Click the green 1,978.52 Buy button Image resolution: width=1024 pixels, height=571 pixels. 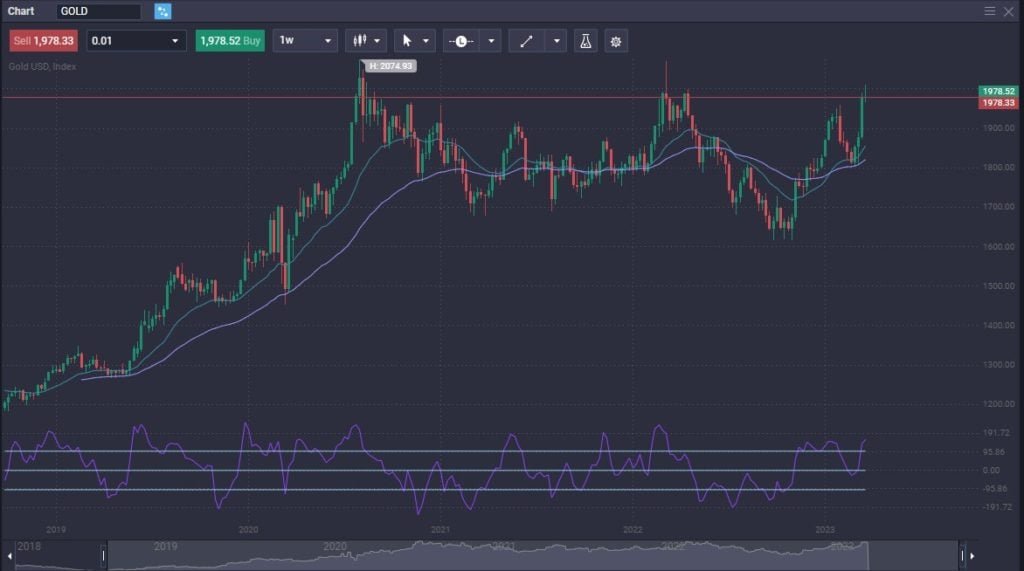click(230, 41)
